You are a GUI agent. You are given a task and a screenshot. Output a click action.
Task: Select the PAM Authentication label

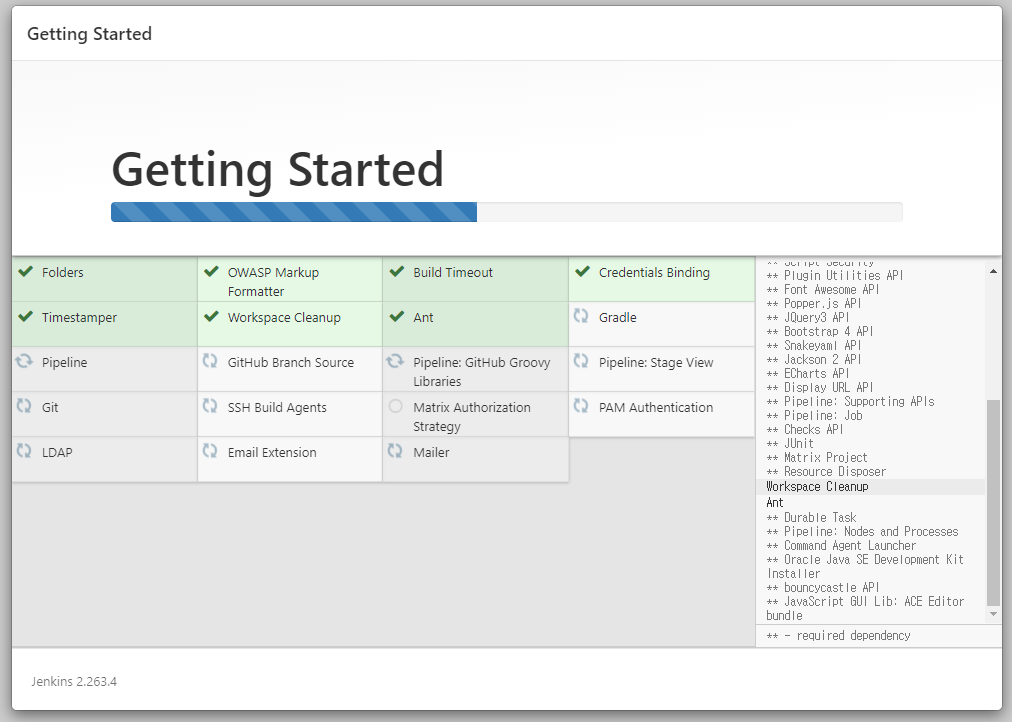click(x=656, y=408)
